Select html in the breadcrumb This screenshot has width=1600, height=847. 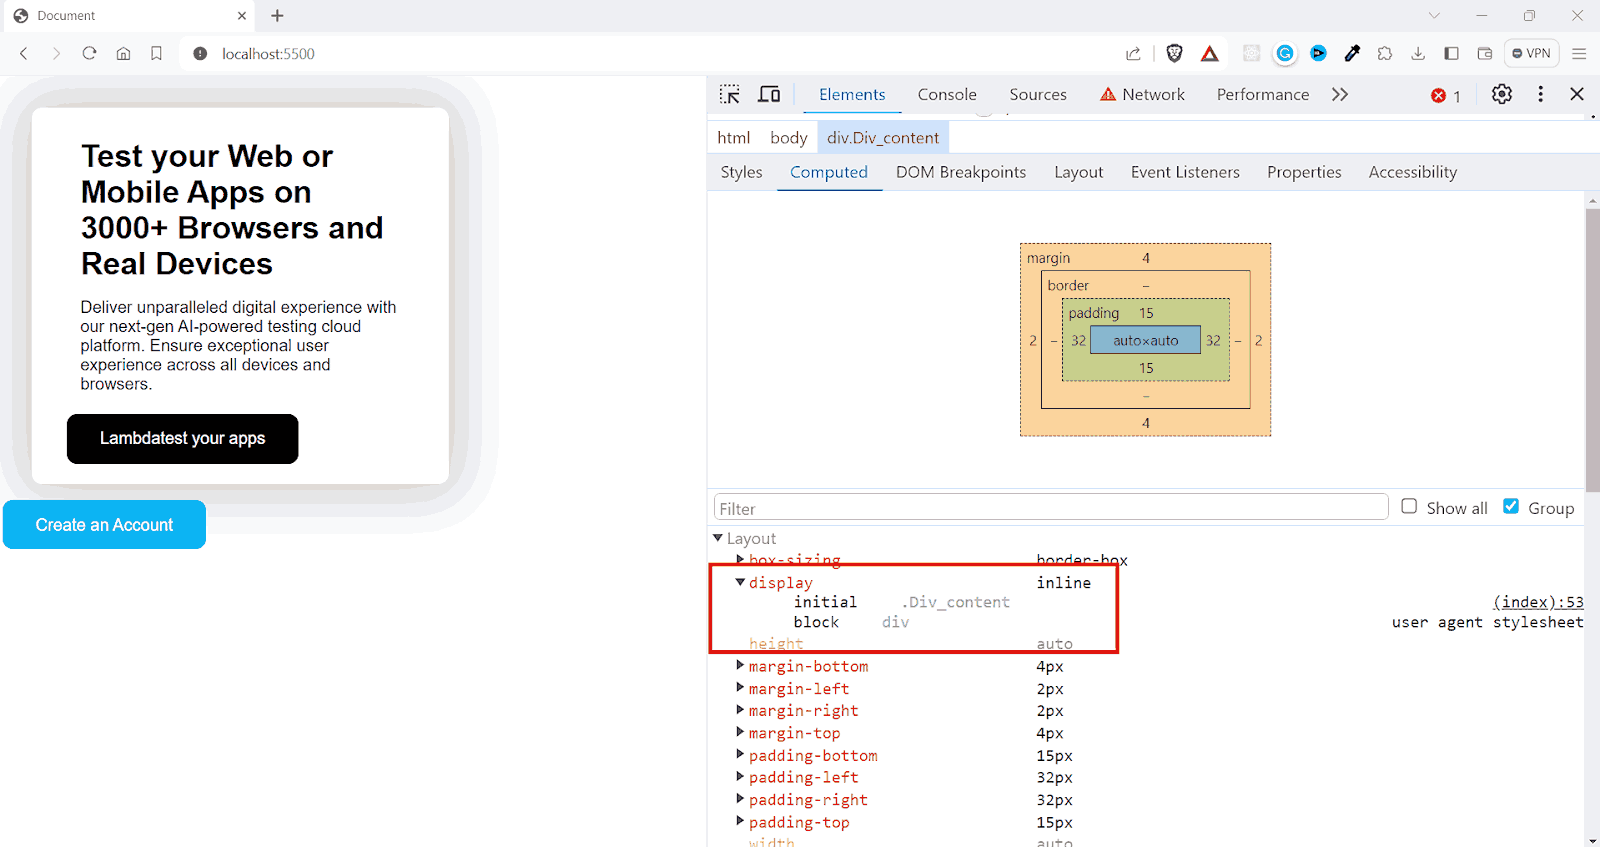[x=733, y=138]
